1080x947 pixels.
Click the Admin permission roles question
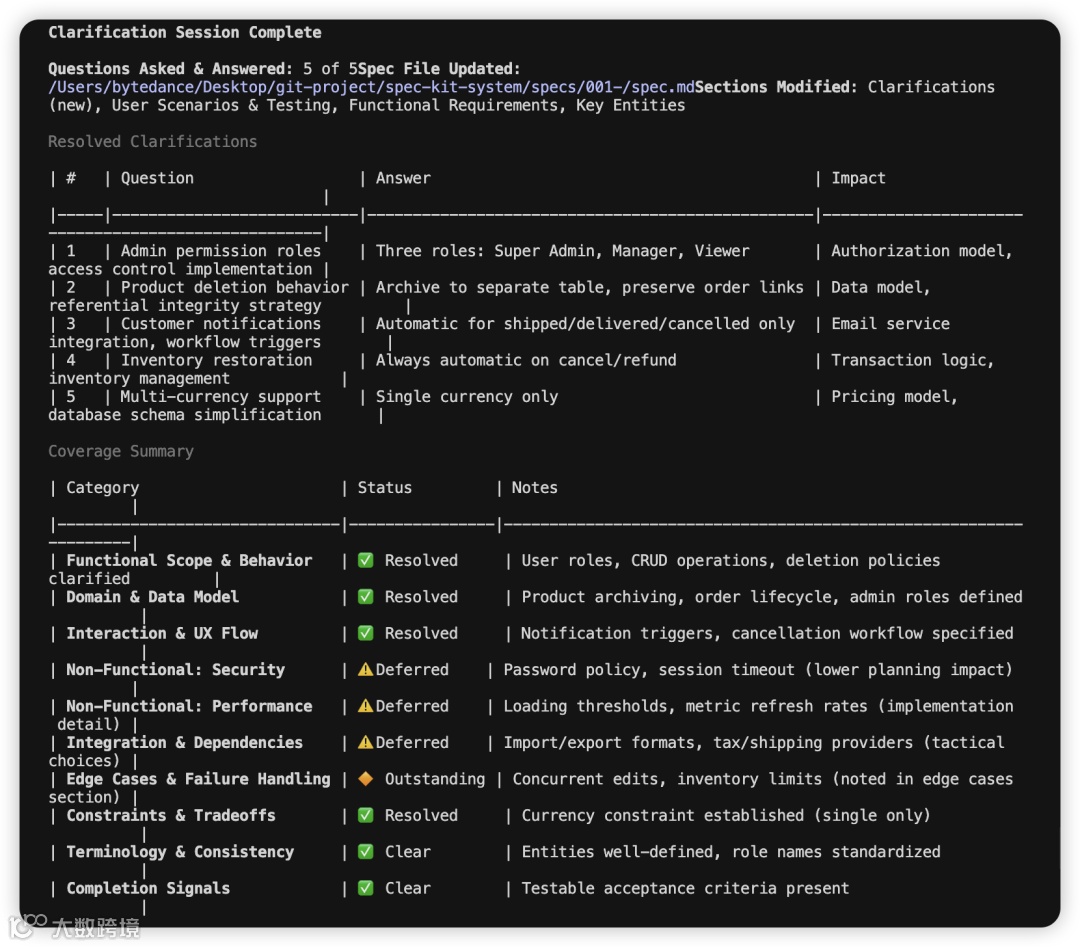(x=221, y=251)
